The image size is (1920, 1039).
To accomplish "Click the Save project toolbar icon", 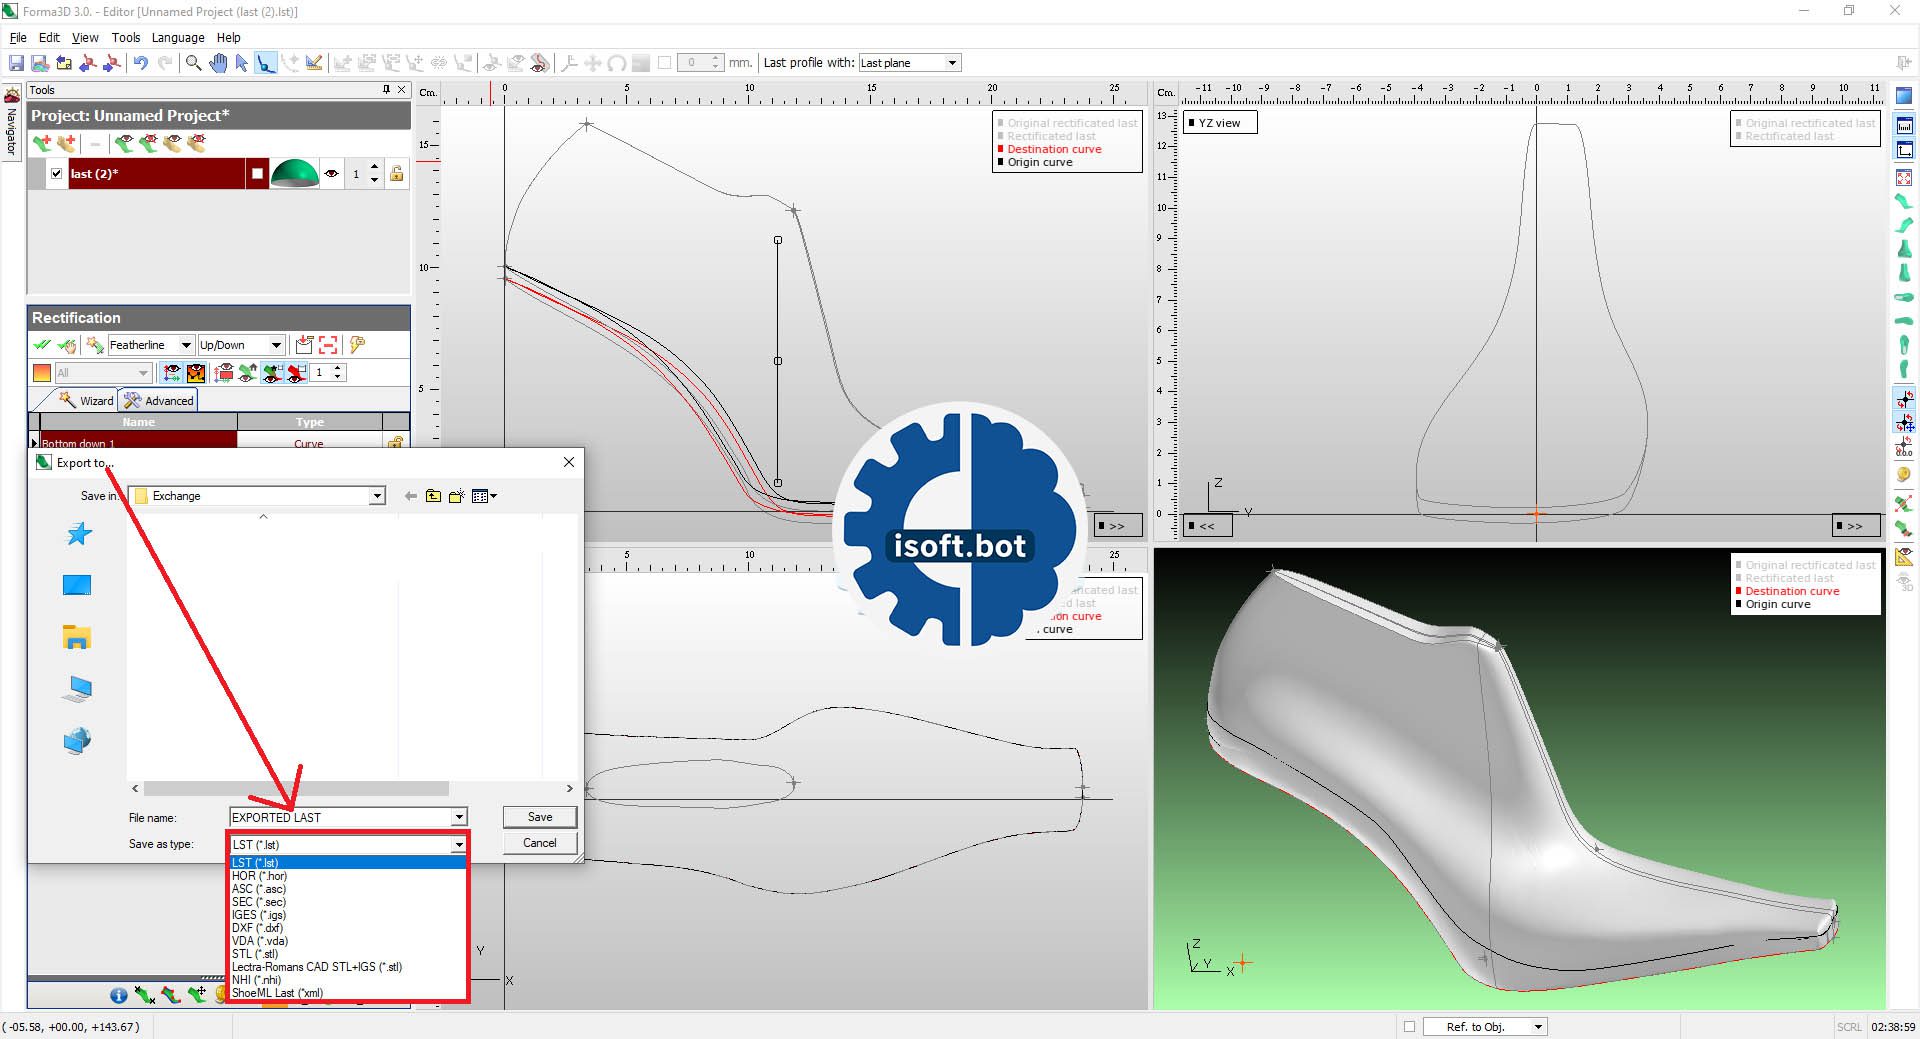I will pos(16,63).
